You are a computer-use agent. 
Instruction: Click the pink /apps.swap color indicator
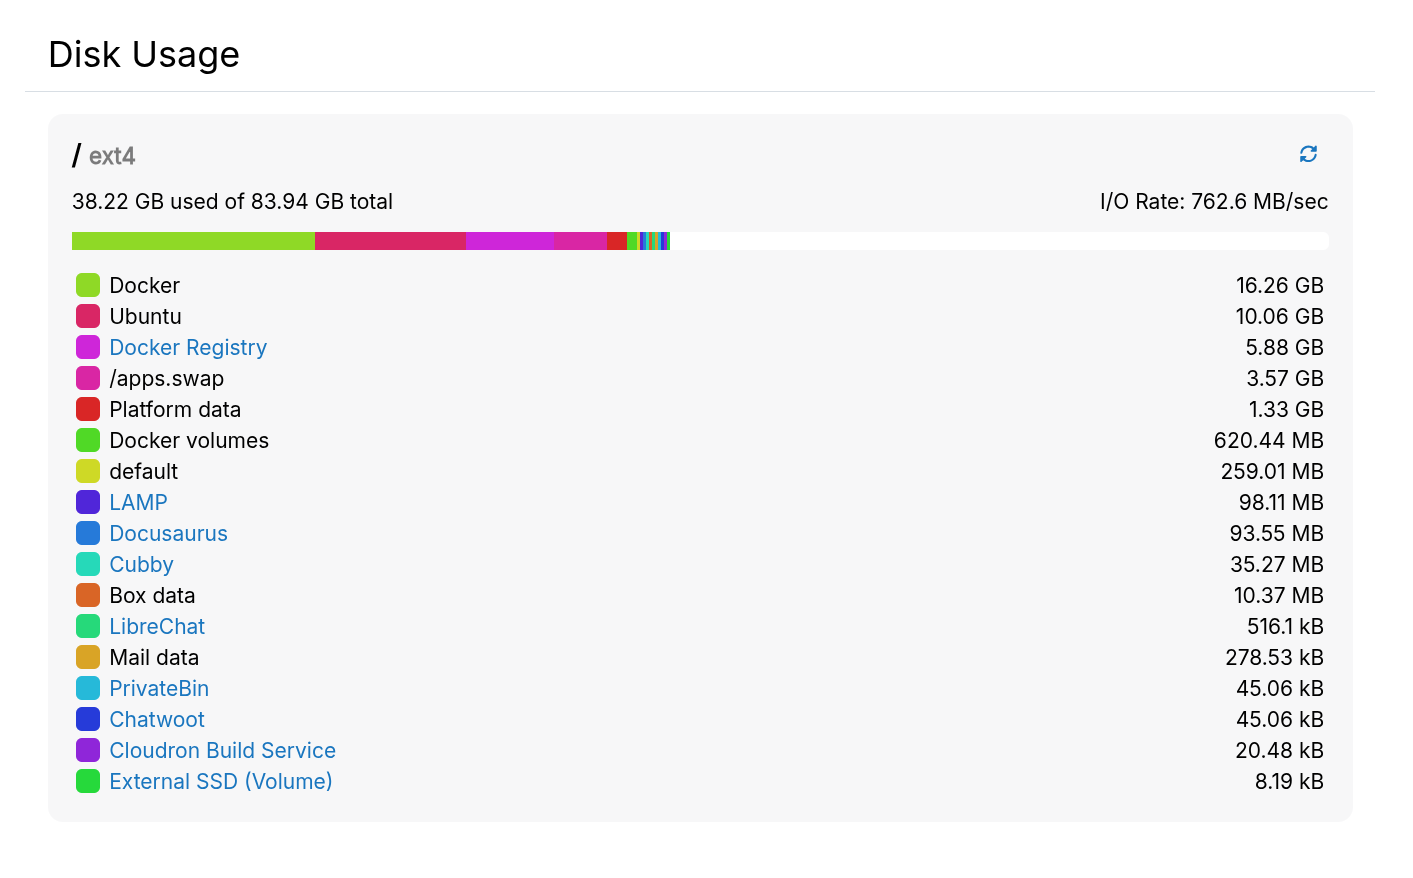(x=87, y=378)
